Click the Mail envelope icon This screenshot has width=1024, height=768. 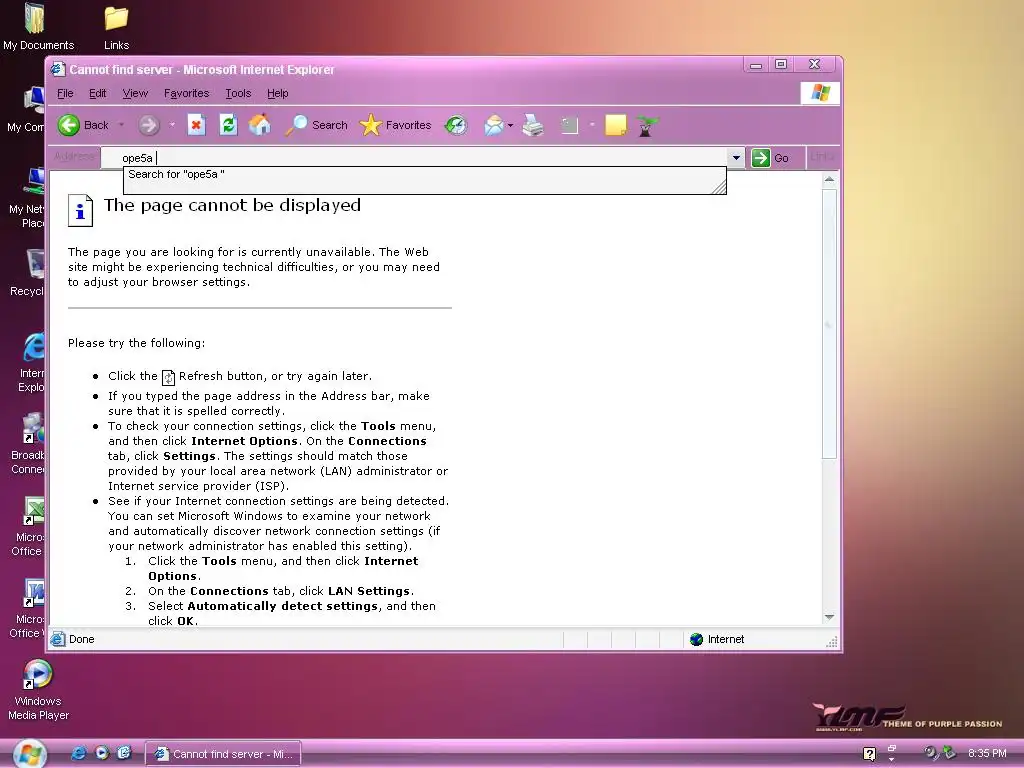click(494, 125)
